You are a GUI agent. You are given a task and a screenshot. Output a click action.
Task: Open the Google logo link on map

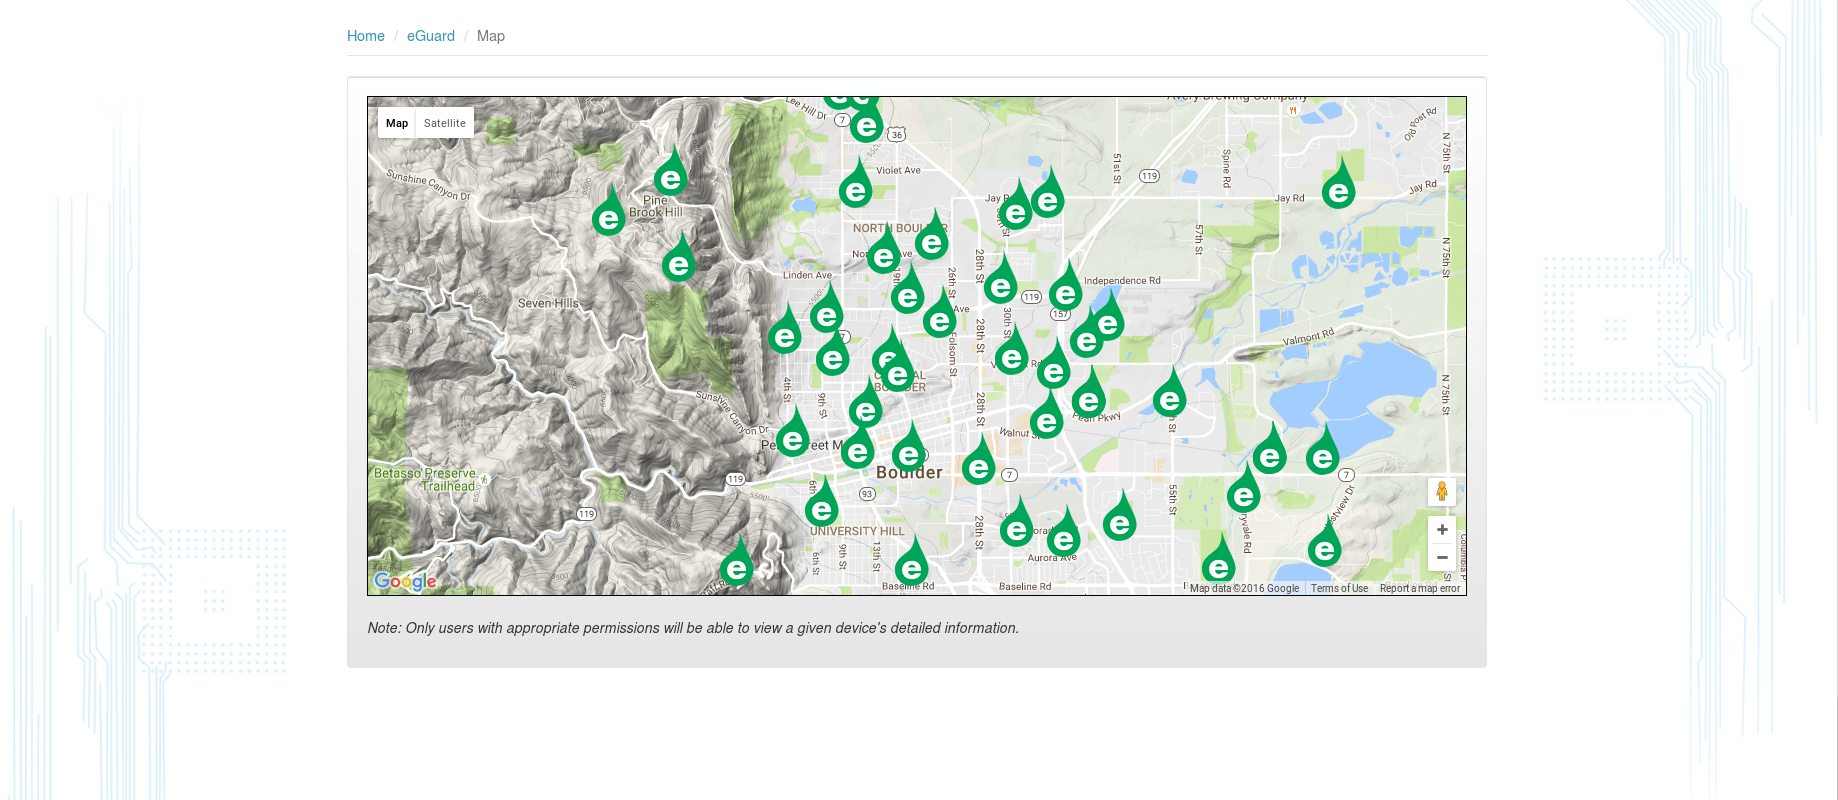tap(405, 581)
